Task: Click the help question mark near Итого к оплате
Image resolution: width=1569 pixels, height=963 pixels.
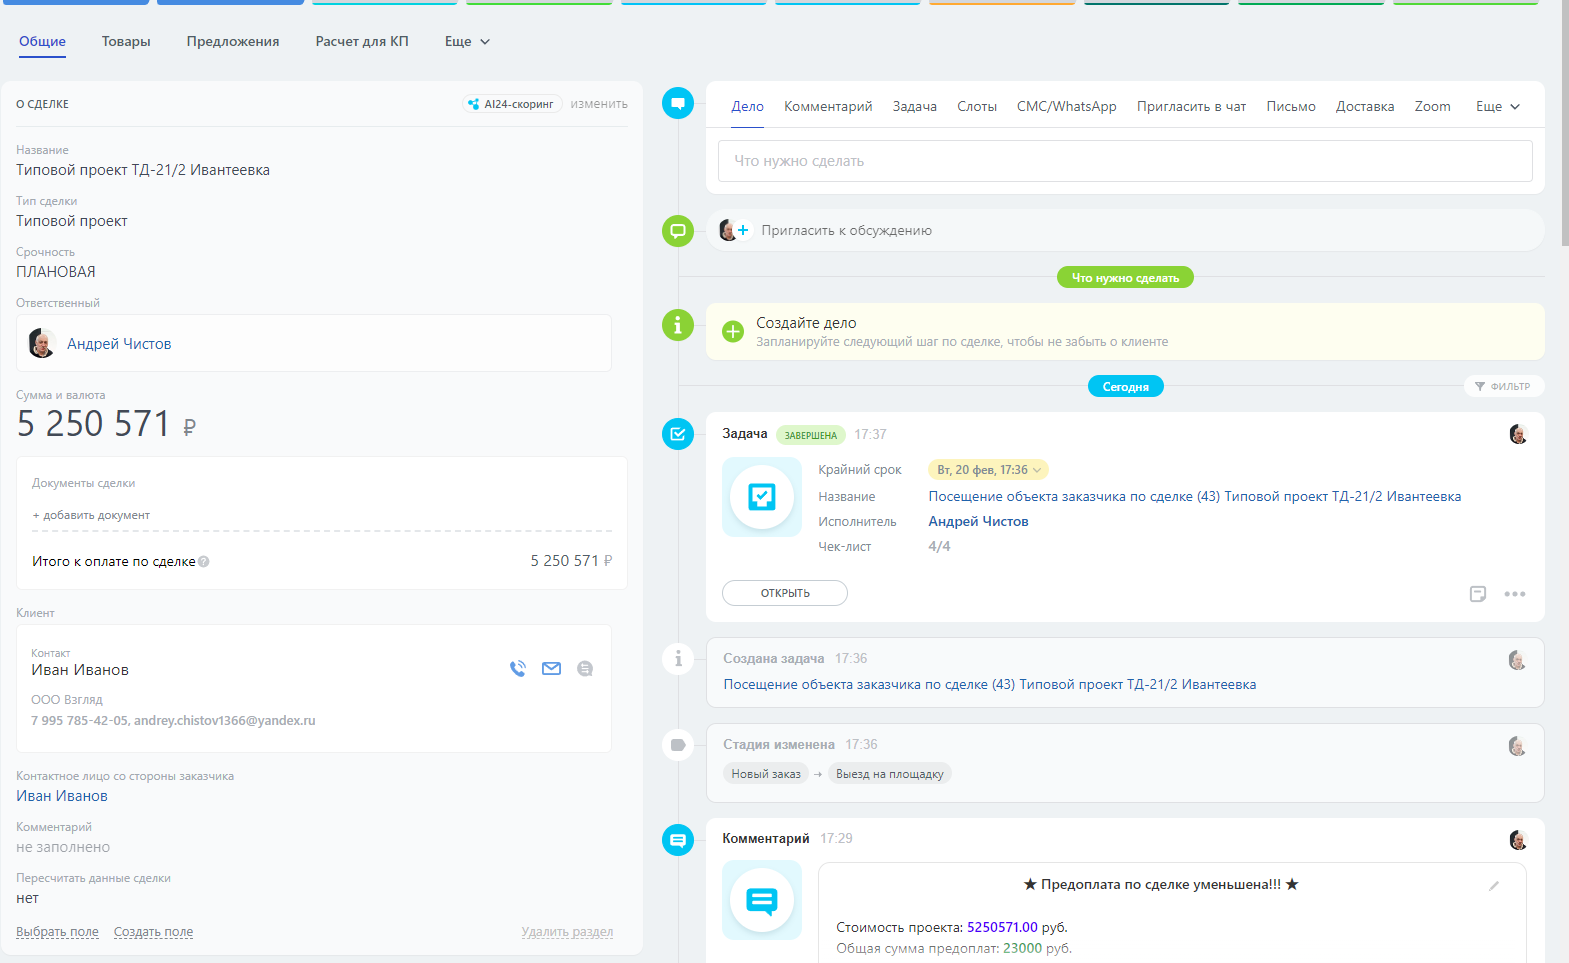Action: click(x=204, y=562)
